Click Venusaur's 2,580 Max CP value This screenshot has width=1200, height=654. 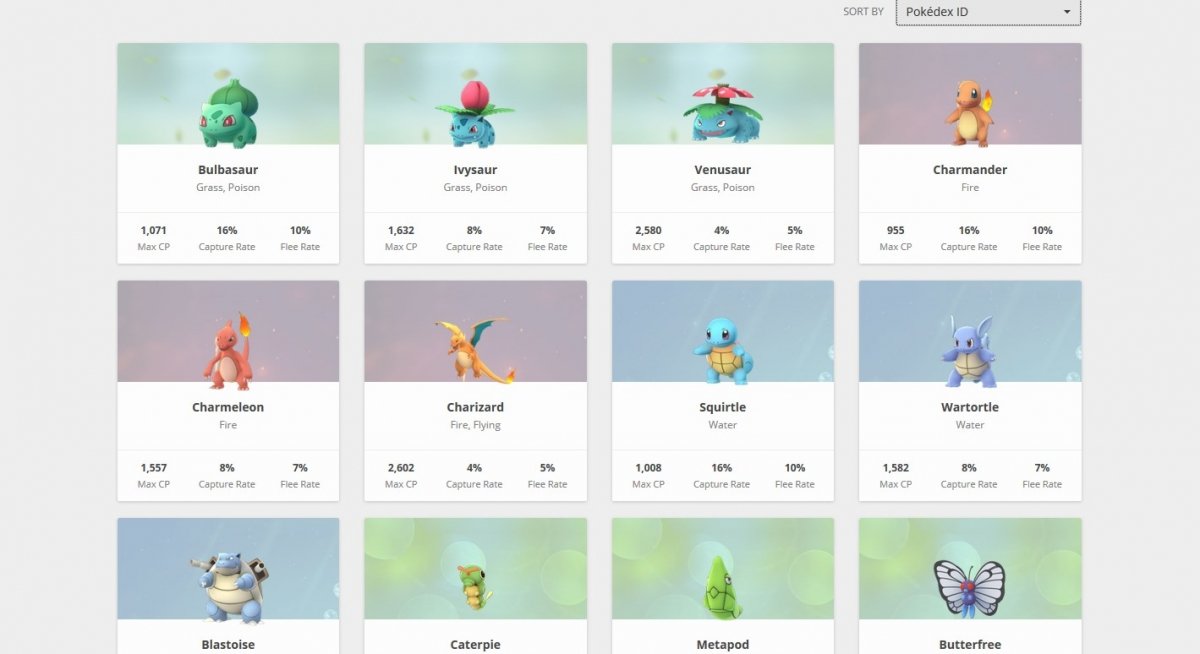648,230
